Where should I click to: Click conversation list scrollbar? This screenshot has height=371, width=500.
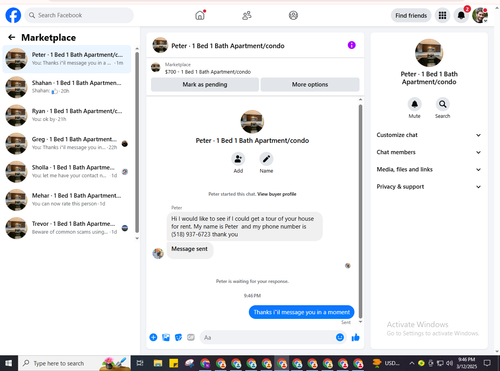point(137,143)
